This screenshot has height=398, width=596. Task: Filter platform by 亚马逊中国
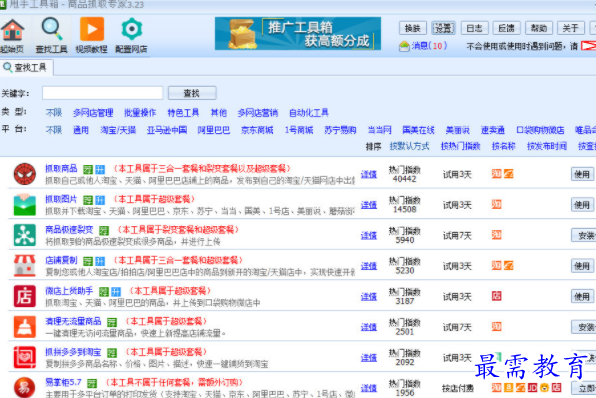(166, 130)
